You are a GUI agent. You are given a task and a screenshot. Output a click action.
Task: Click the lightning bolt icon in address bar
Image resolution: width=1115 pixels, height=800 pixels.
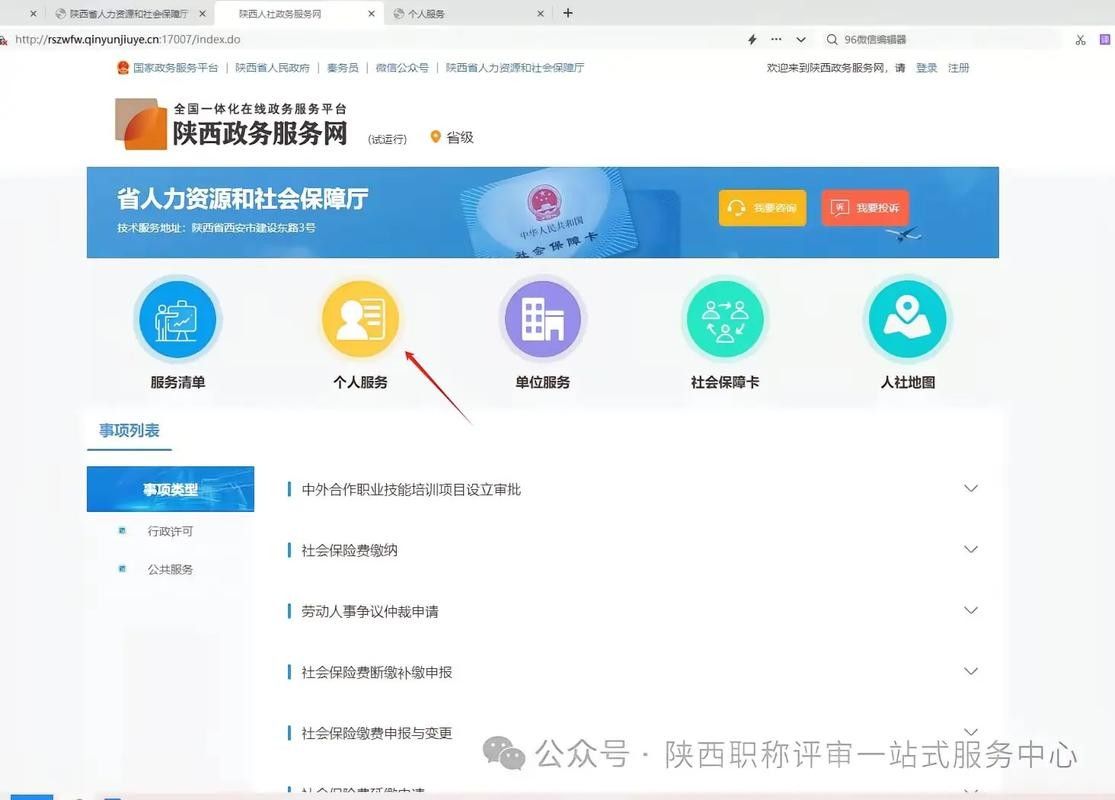(x=752, y=39)
